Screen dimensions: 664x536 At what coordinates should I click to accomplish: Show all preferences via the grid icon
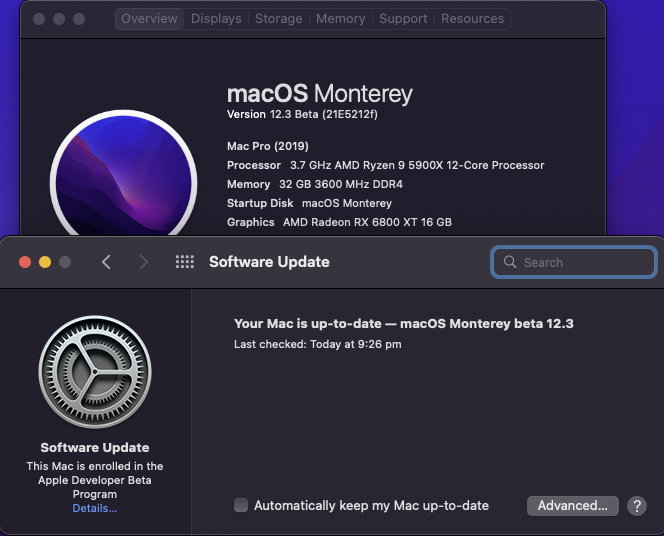click(x=185, y=262)
